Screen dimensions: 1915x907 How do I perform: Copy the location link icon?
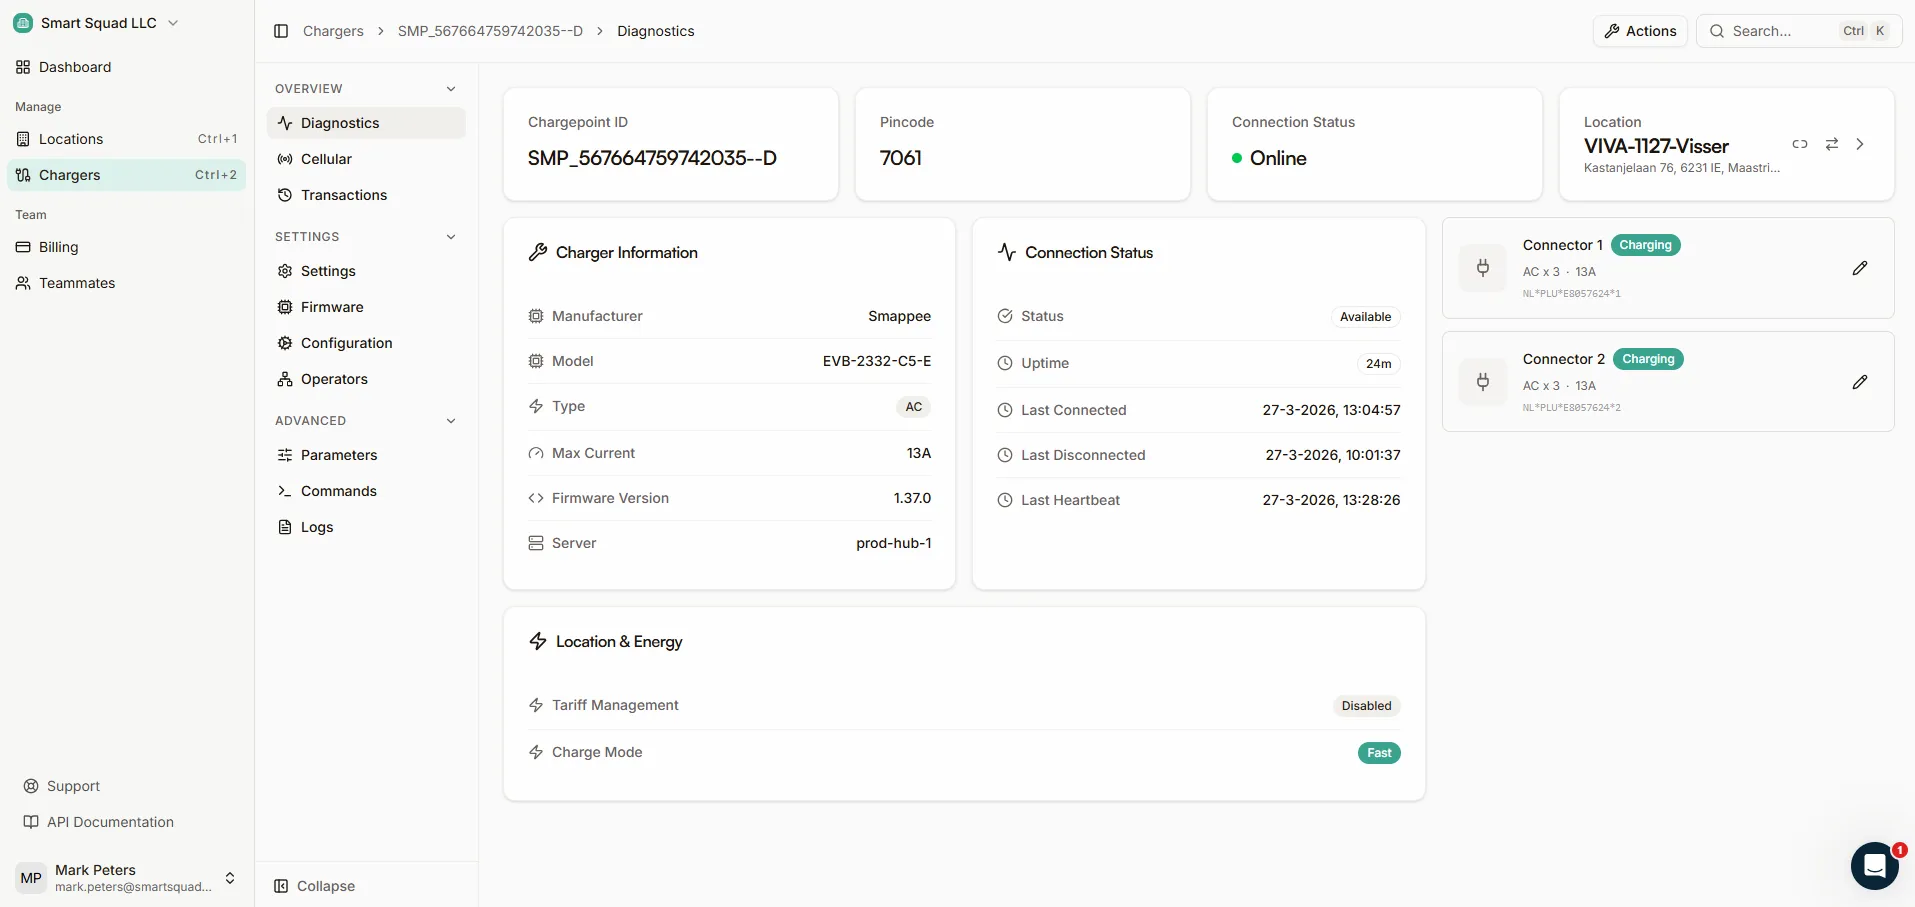tap(1800, 144)
